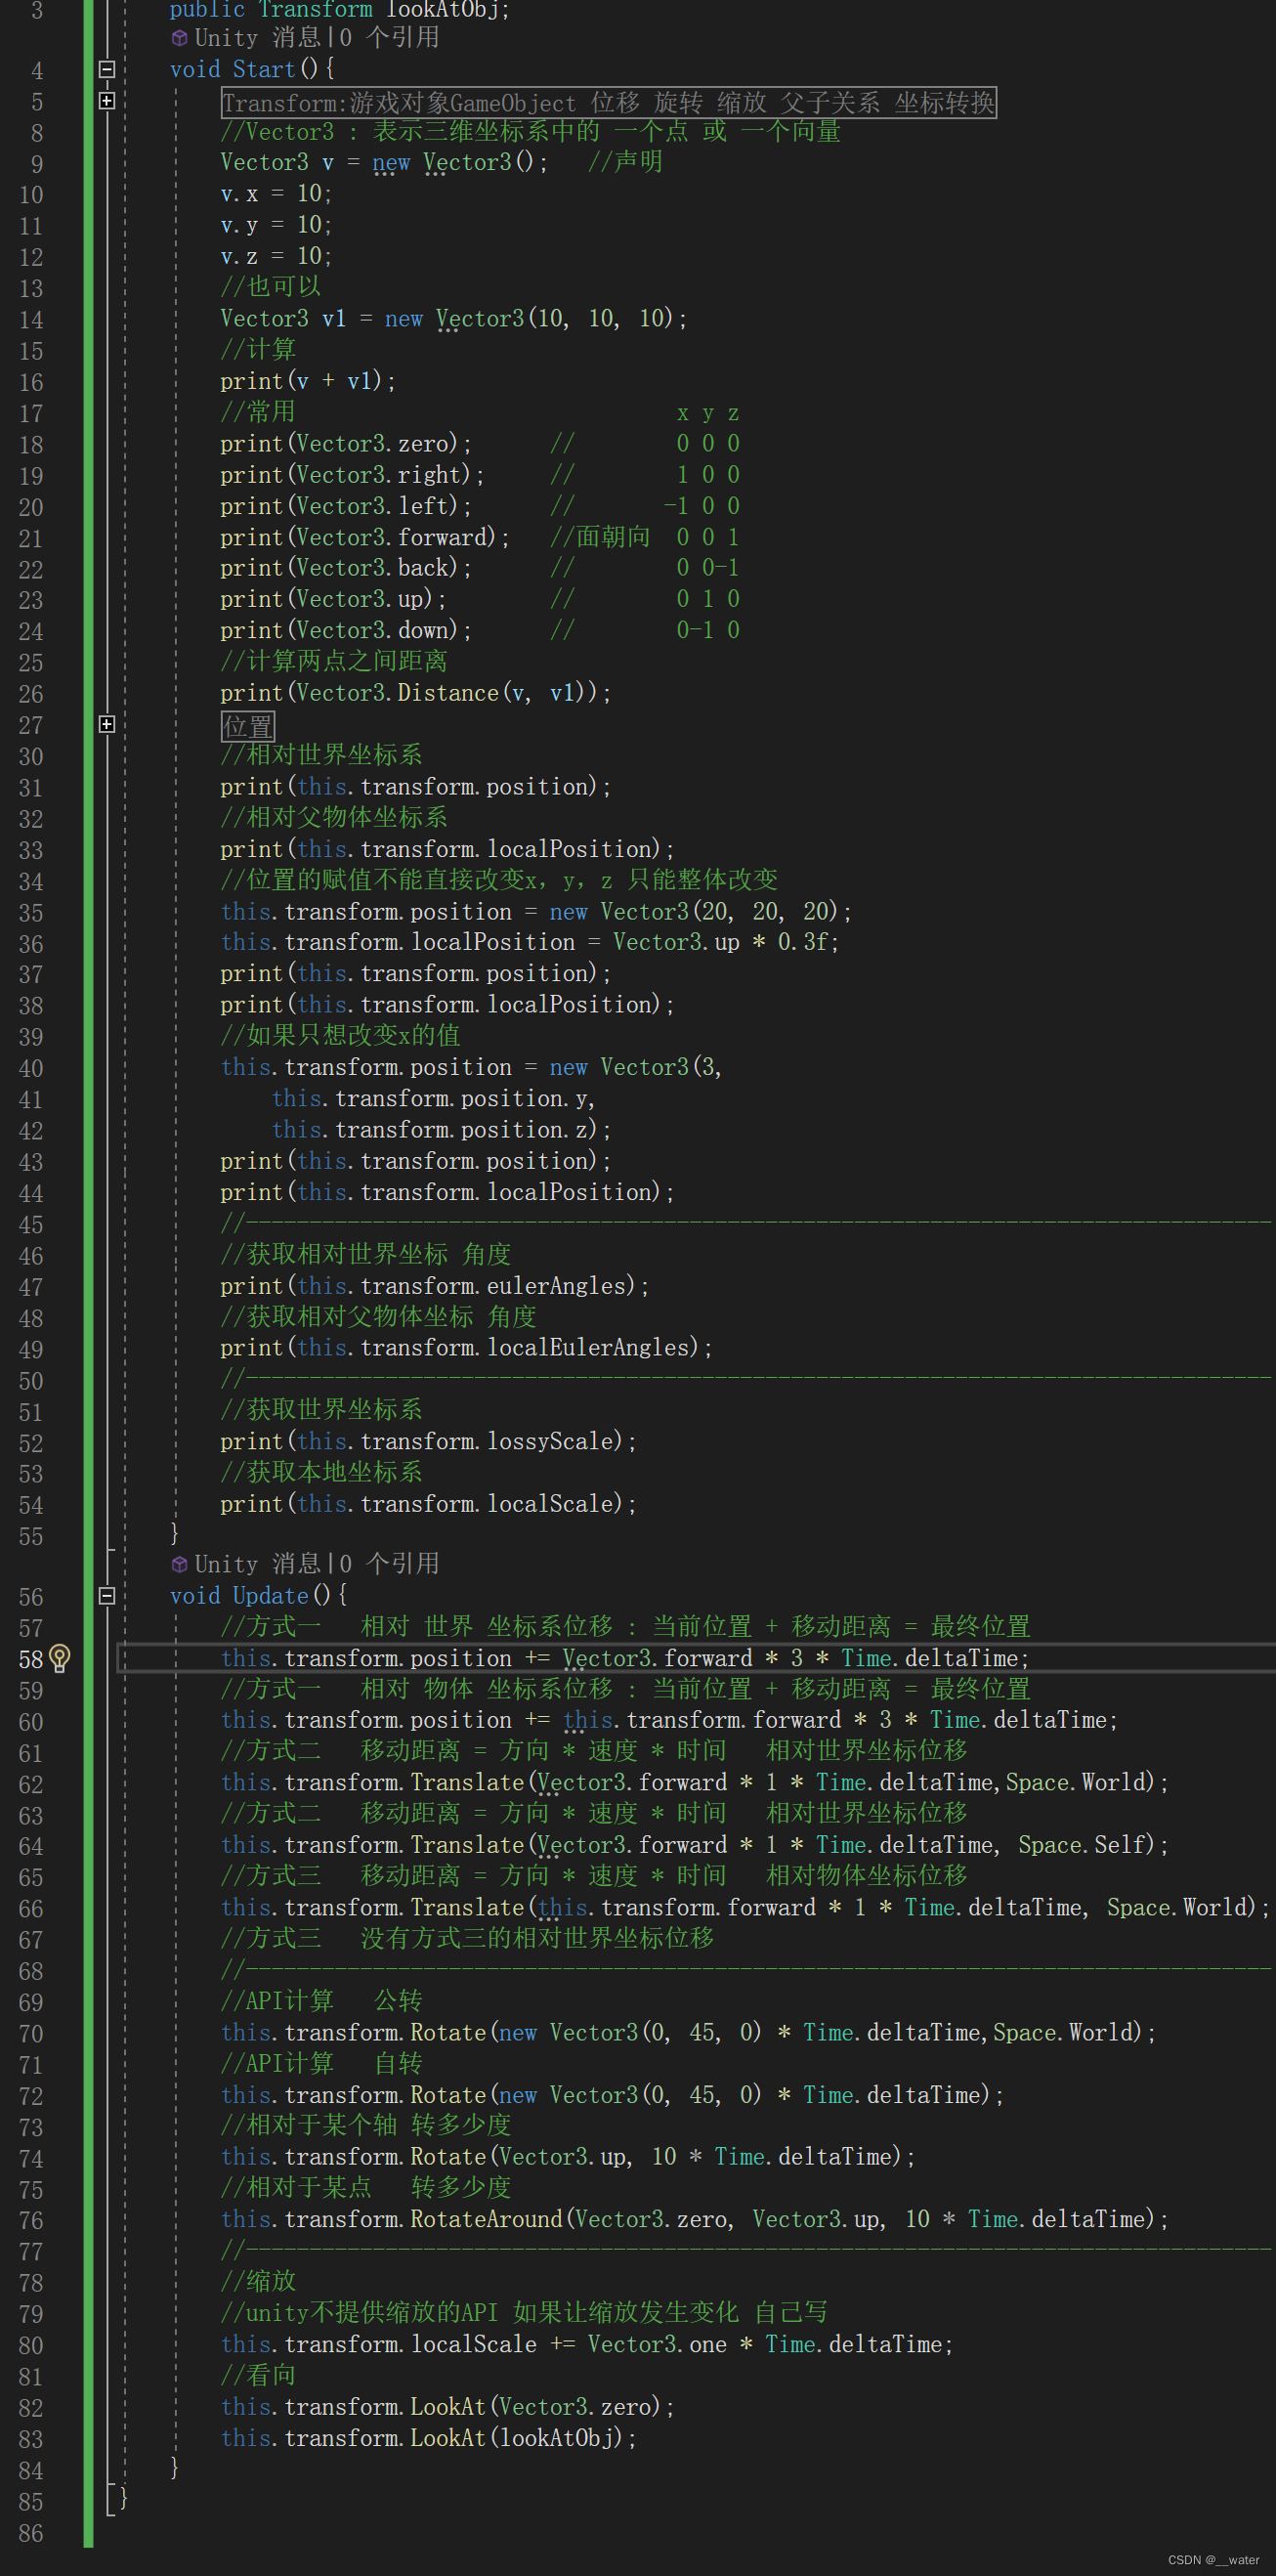Viewport: 1276px width, 2576px height.
Task: Click 'print(this.transform.localEulerAngles);'
Action: [x=467, y=1348]
